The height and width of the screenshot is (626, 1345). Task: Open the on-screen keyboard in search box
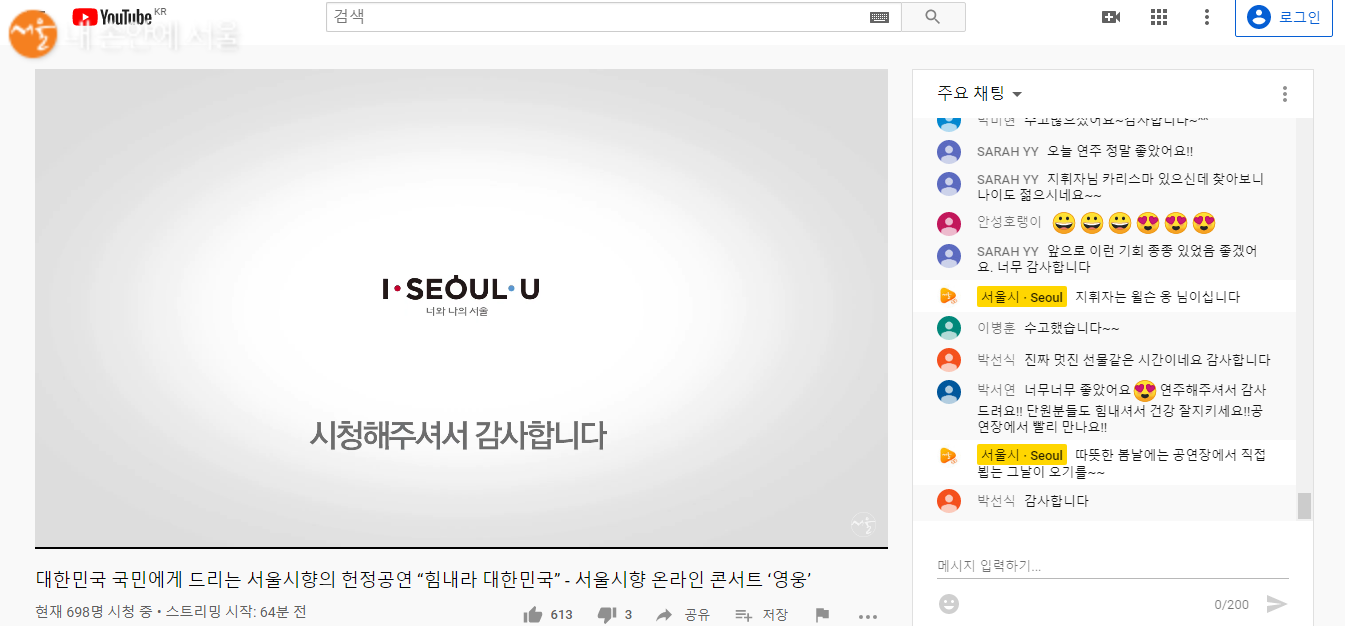[879, 17]
